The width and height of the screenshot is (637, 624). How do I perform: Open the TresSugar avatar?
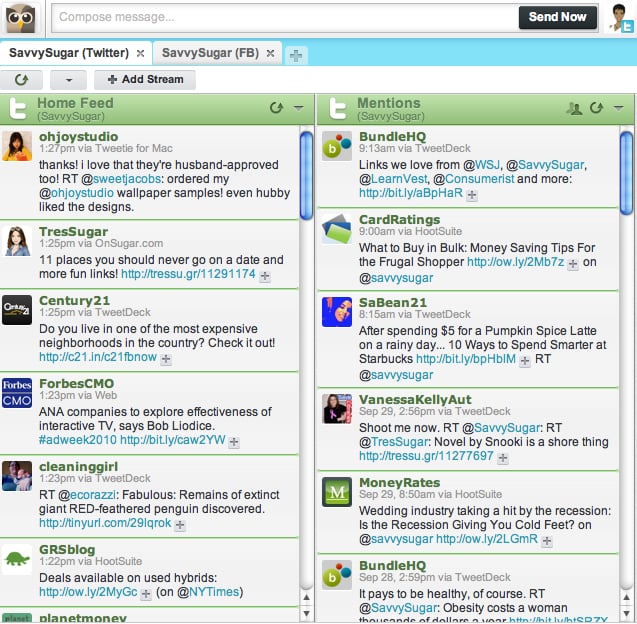[17, 241]
